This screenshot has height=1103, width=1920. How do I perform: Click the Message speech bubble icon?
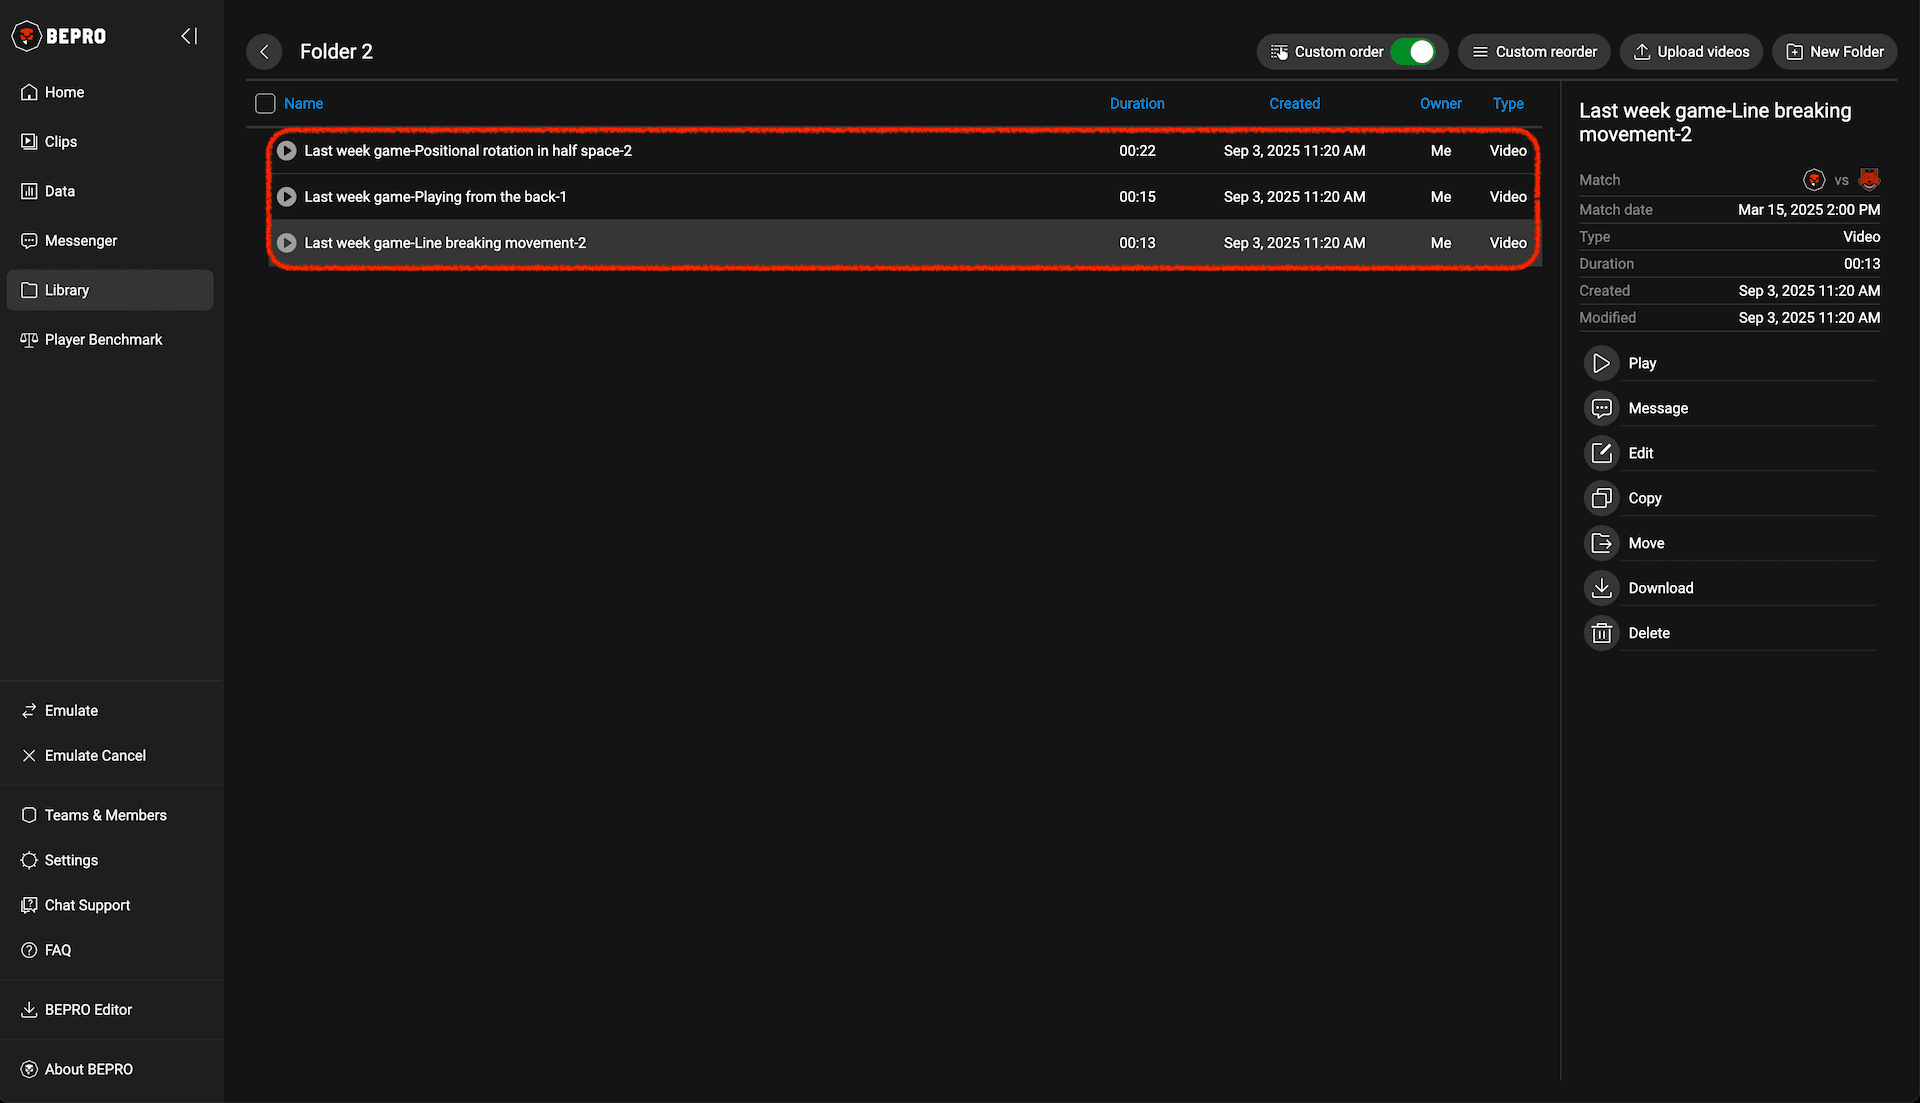pos(1601,408)
